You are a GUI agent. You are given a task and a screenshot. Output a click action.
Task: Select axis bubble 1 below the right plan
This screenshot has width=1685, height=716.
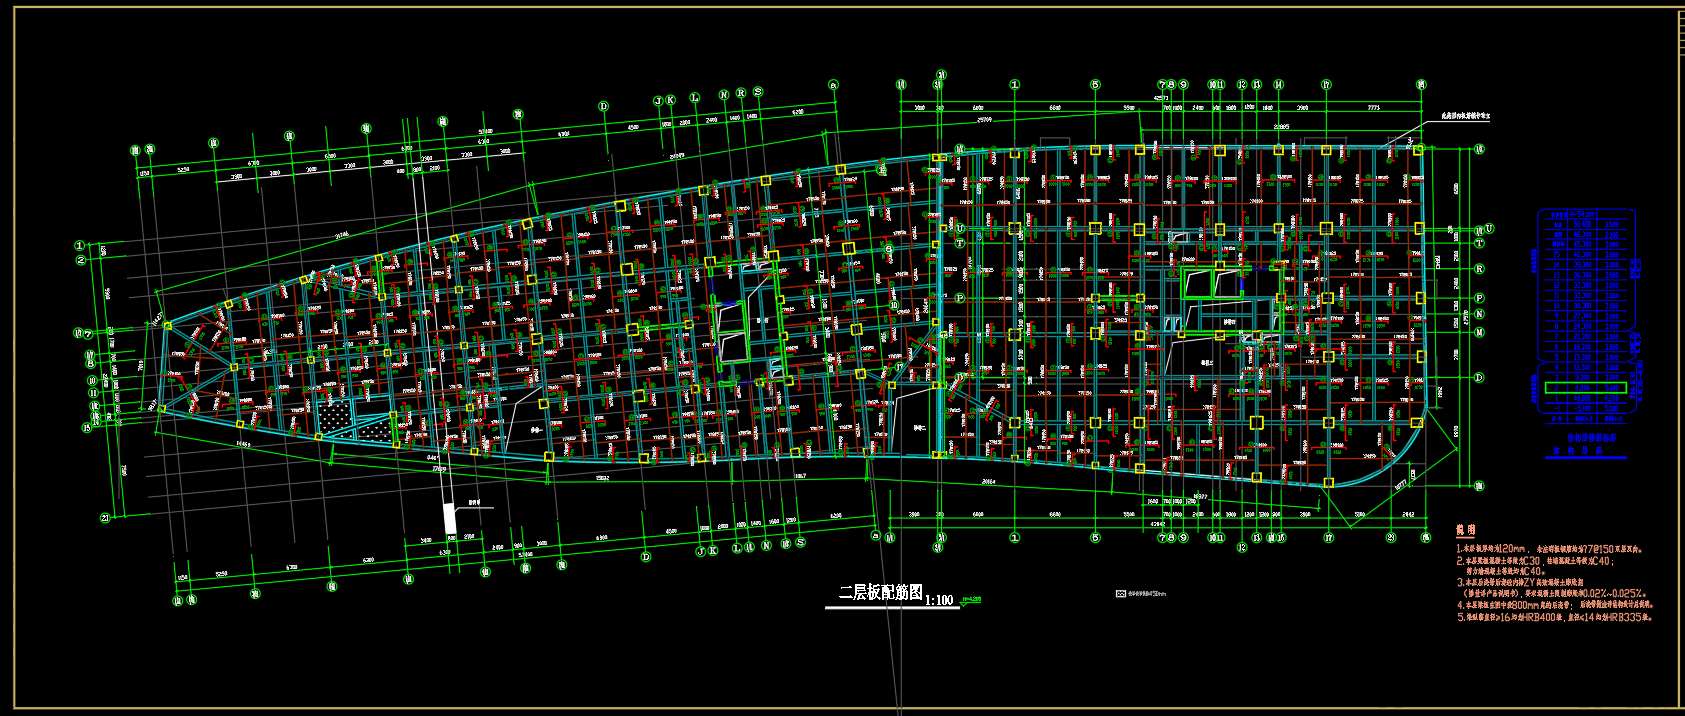pos(1015,538)
